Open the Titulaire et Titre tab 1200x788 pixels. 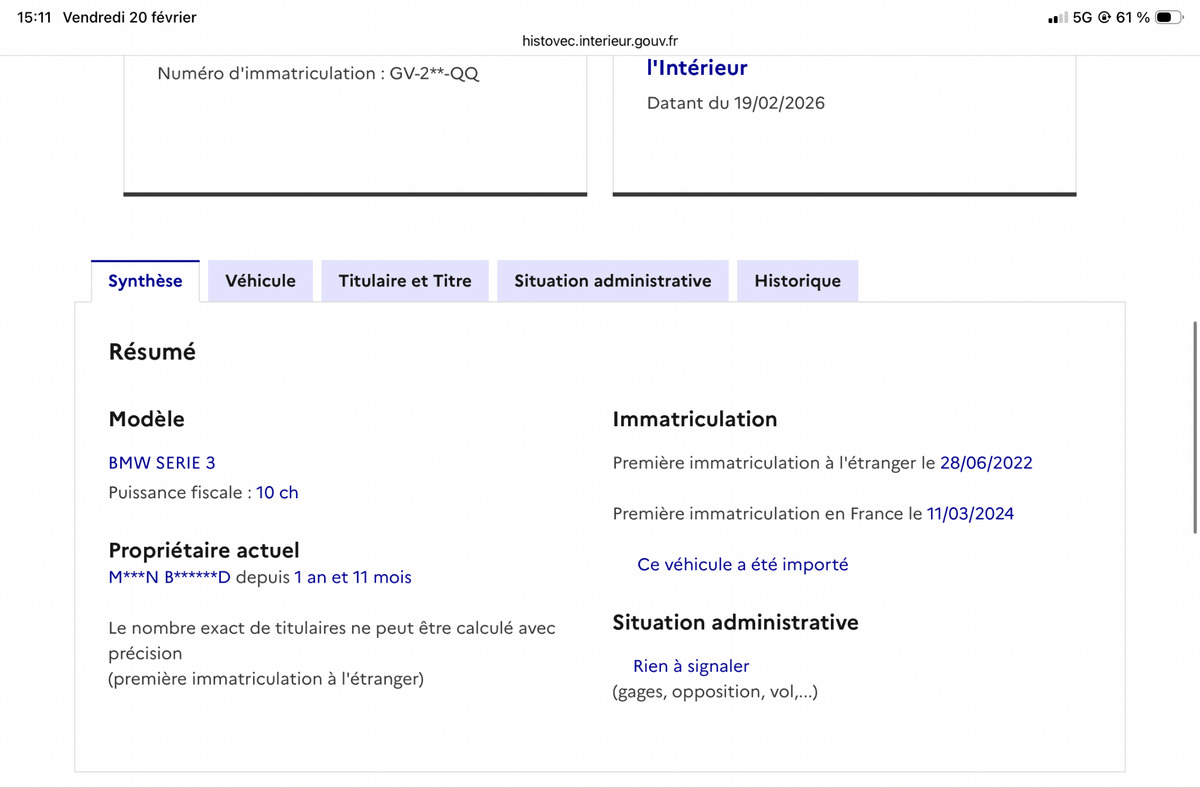(x=405, y=281)
